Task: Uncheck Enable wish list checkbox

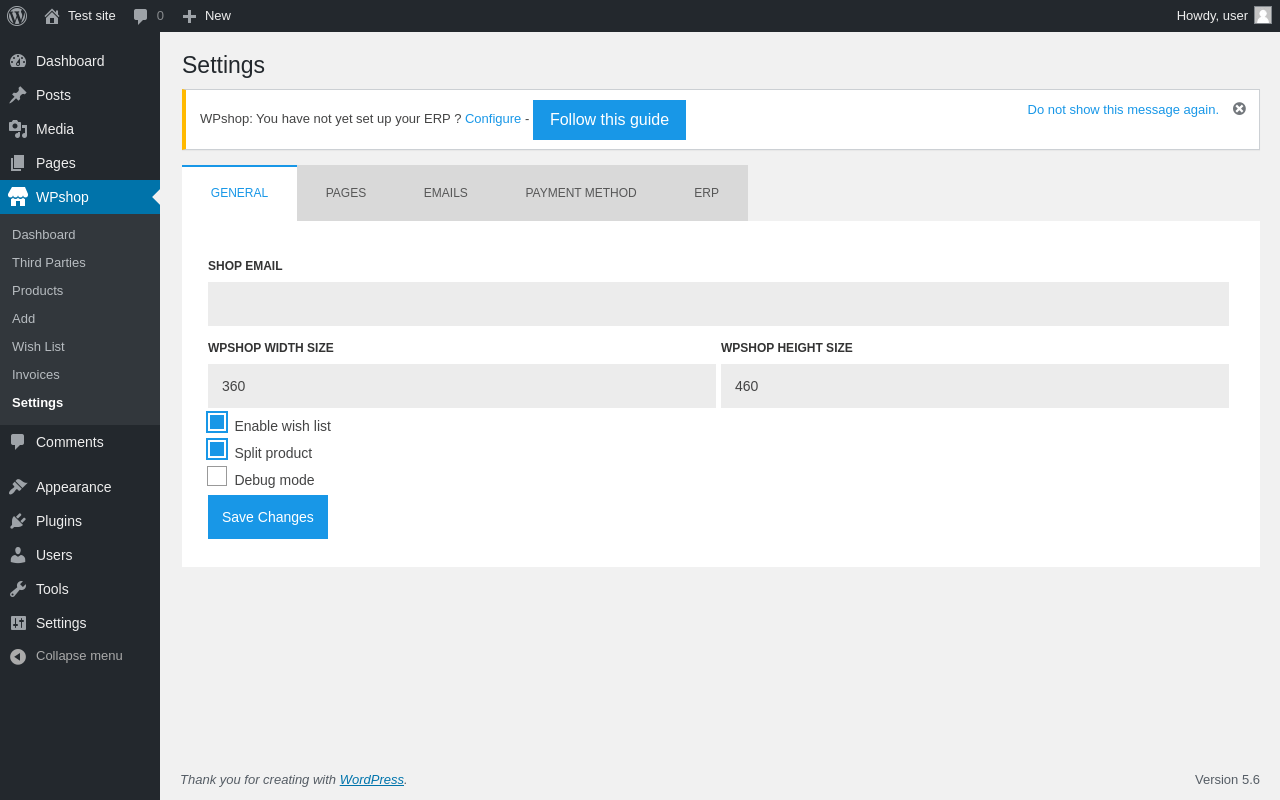Action: (217, 422)
